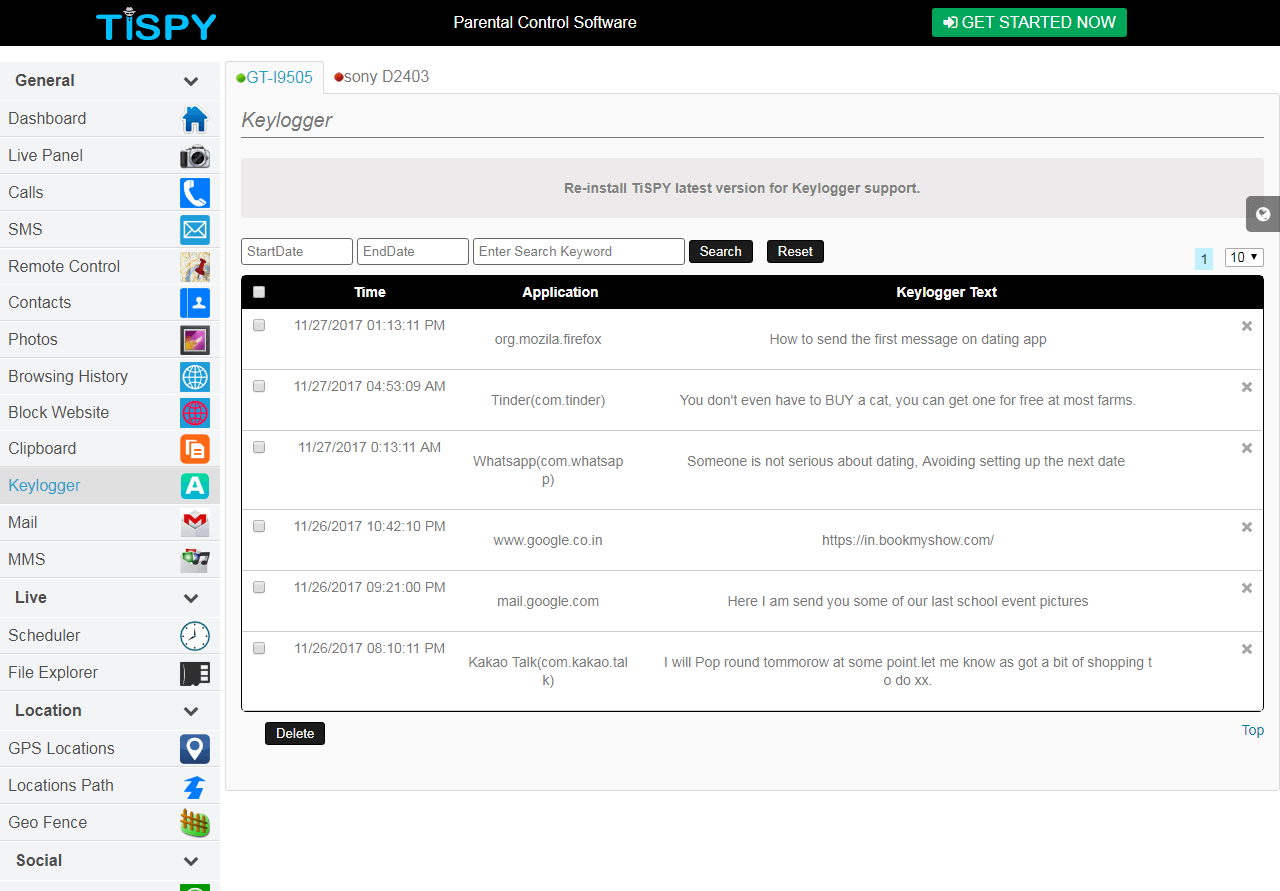
Task: Open Photos using its picture icon
Action: [195, 340]
